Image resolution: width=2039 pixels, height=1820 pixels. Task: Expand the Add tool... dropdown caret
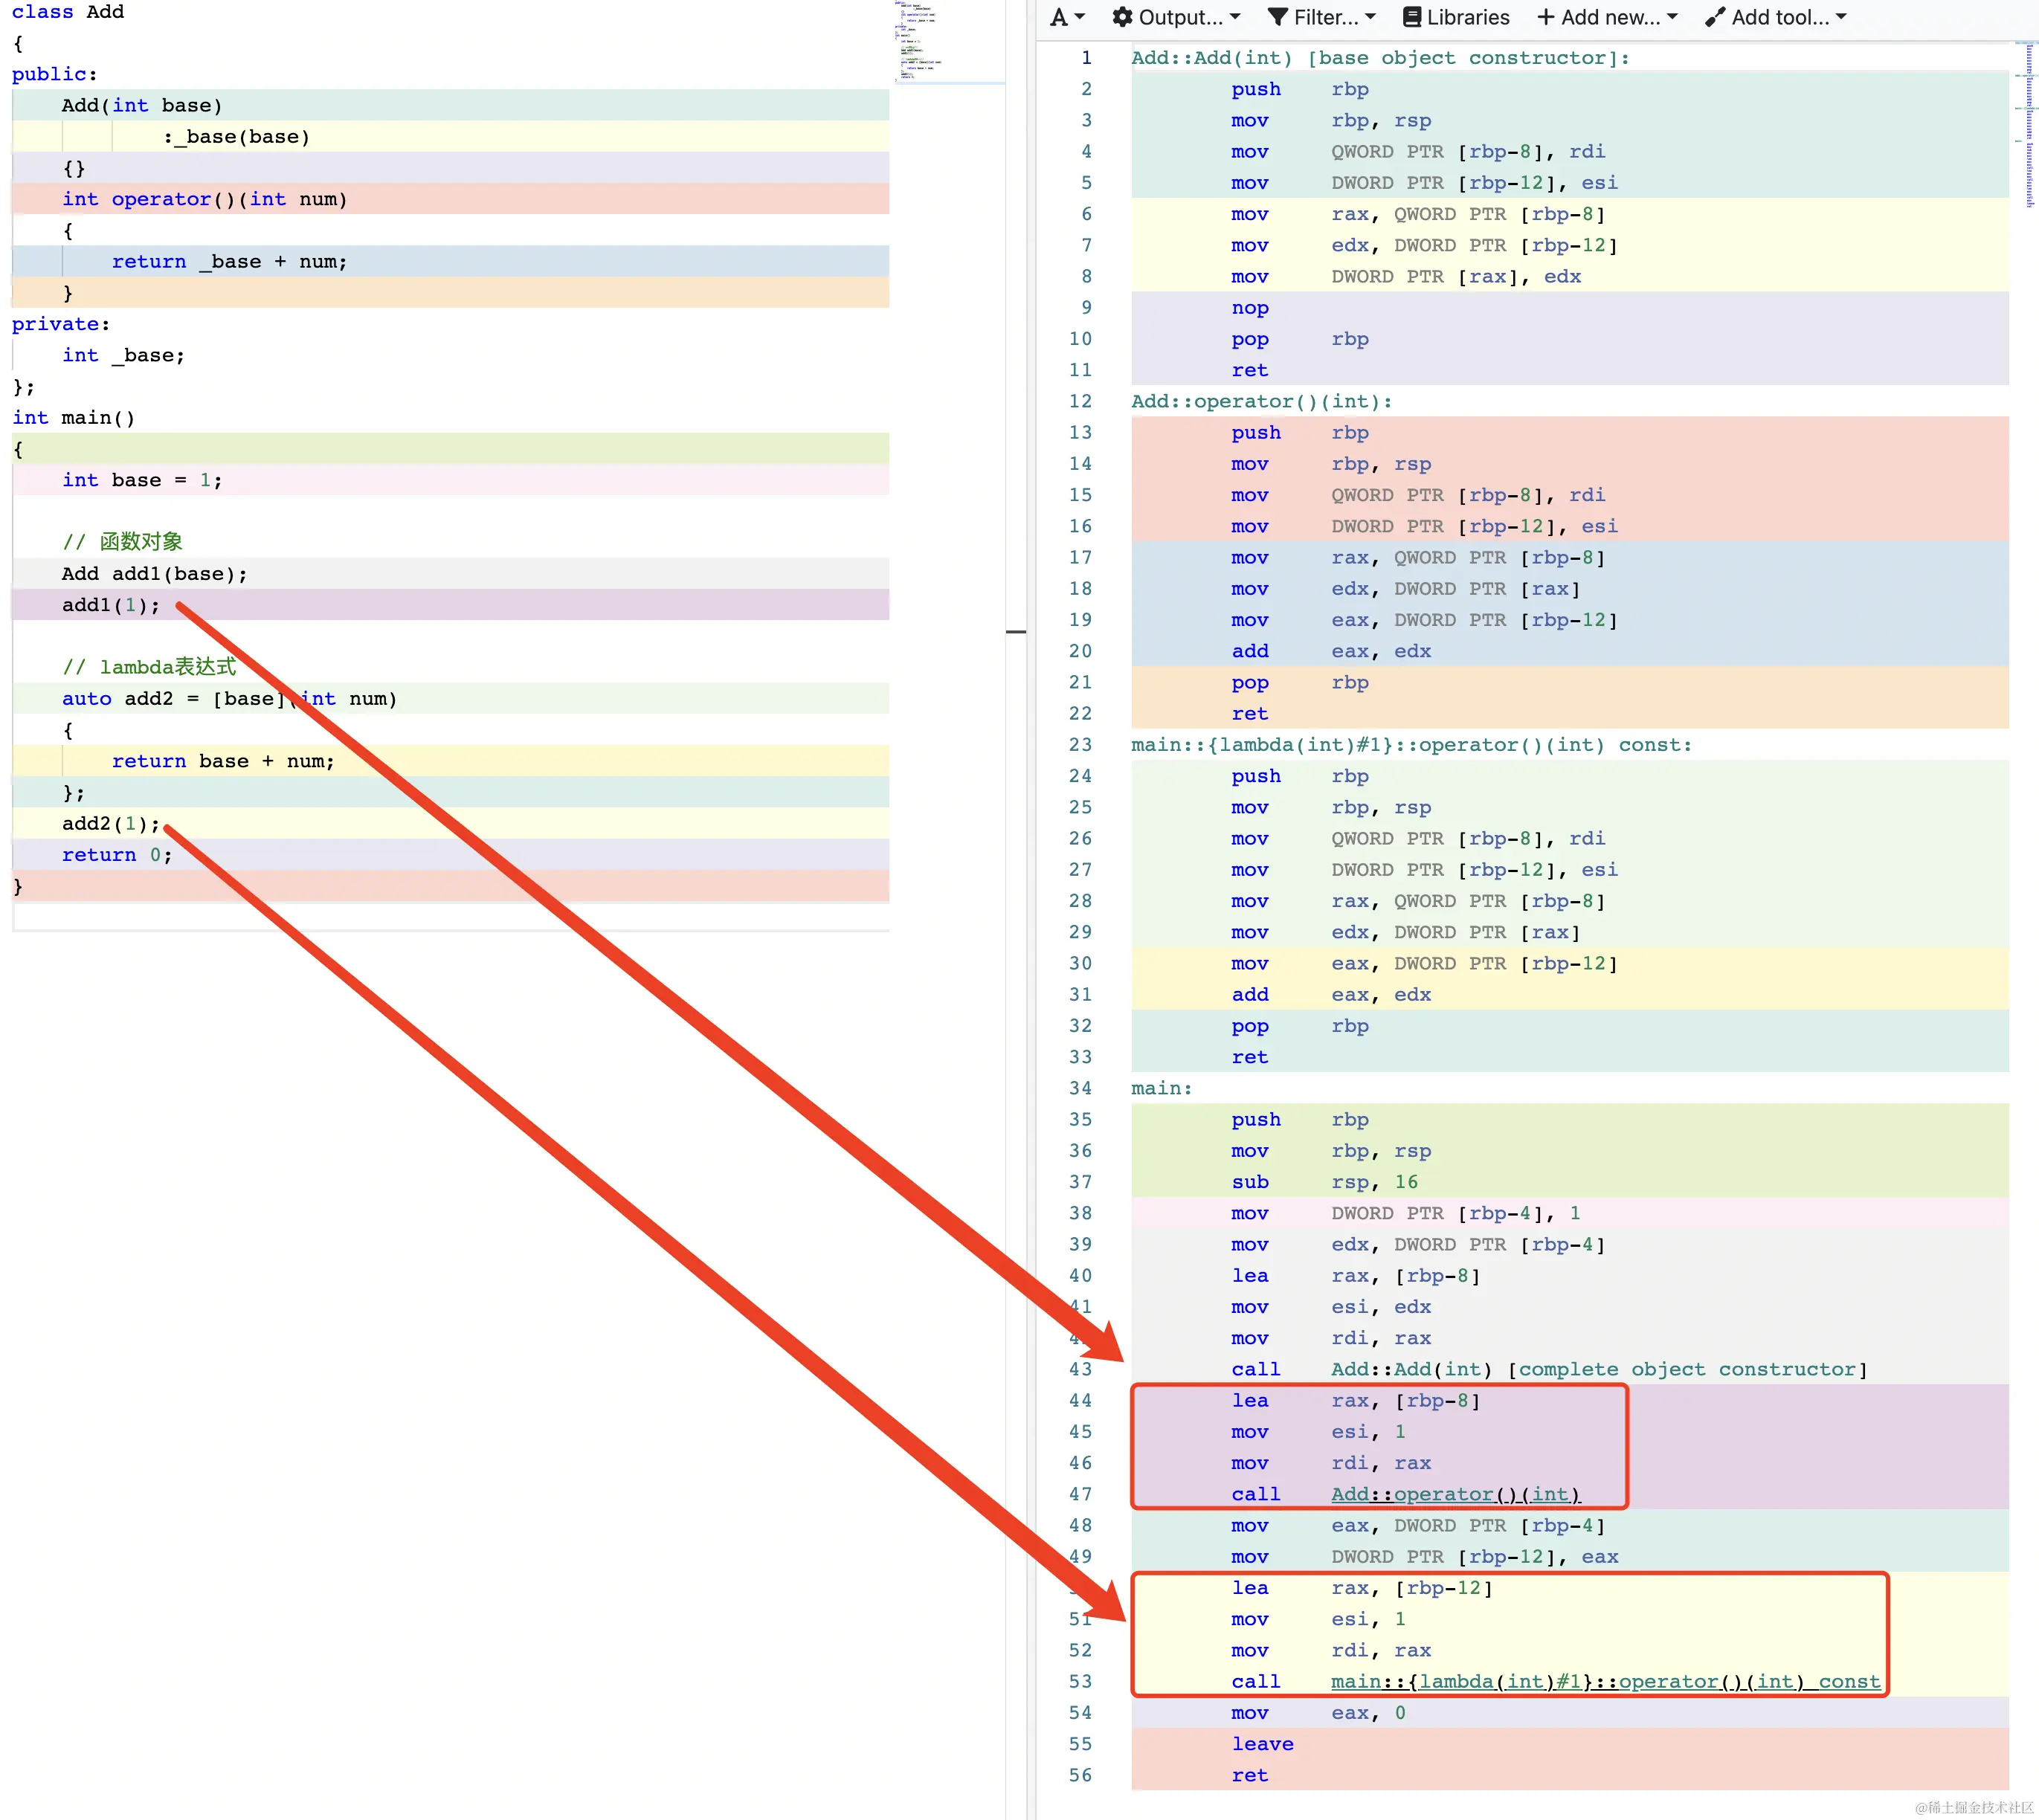tap(1841, 17)
